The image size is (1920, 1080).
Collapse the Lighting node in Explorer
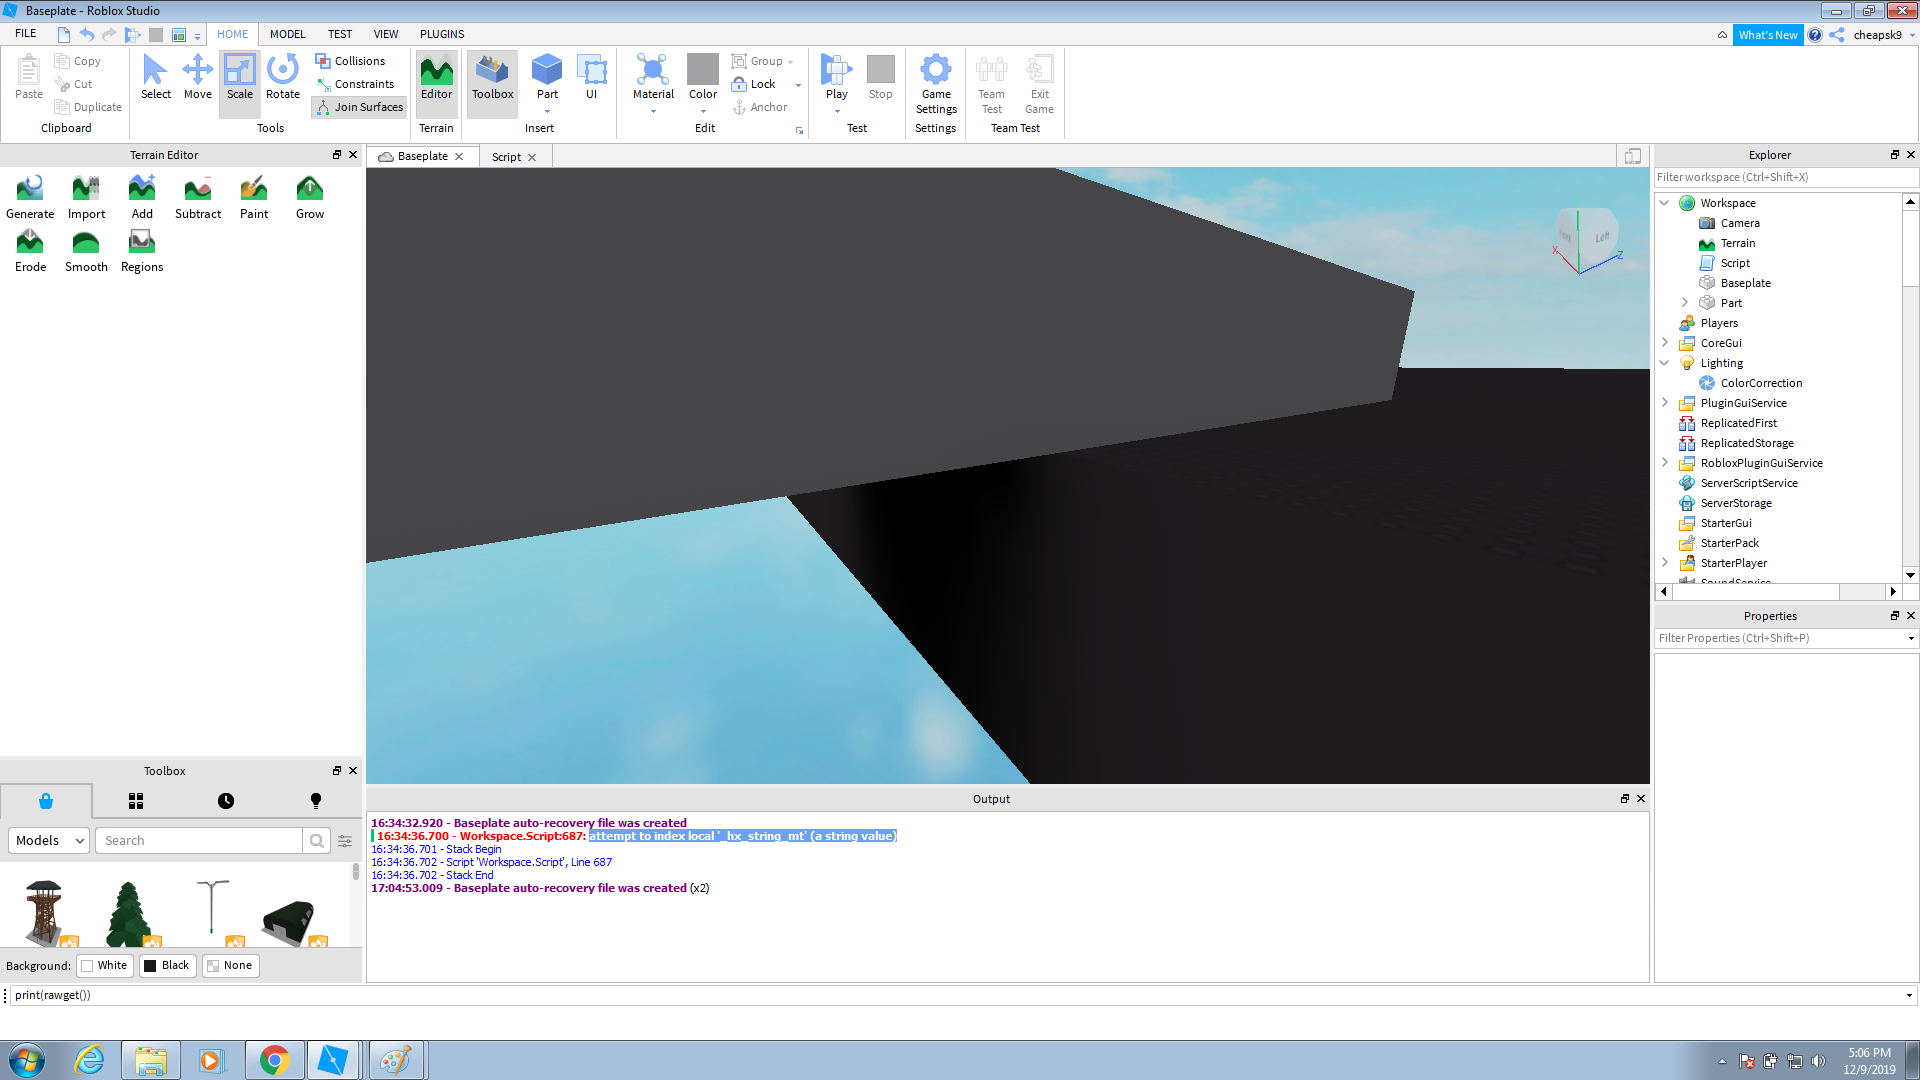pos(1665,363)
